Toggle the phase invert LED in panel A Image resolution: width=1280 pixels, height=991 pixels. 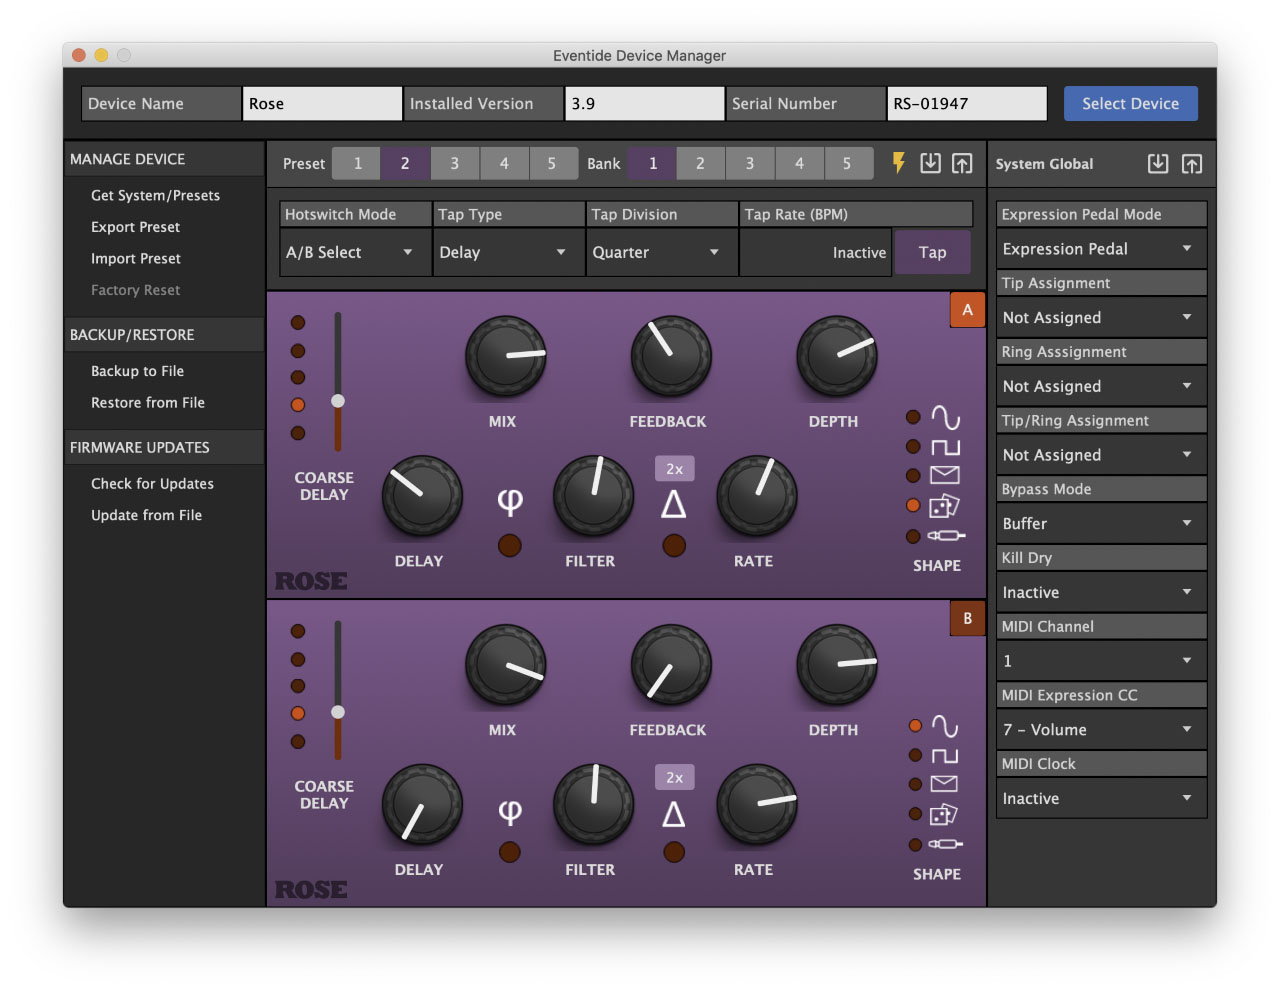(x=510, y=545)
